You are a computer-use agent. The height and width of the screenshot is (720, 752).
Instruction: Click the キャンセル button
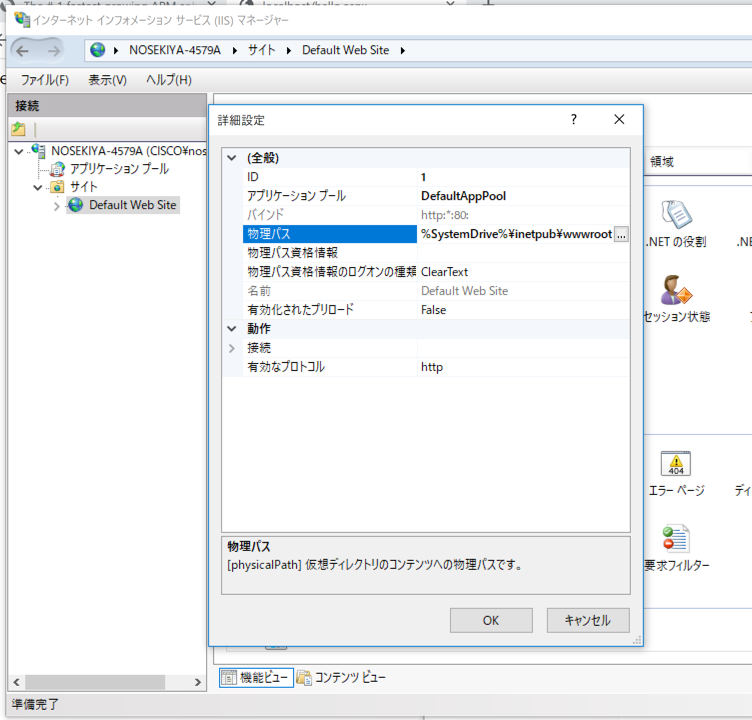tap(587, 620)
